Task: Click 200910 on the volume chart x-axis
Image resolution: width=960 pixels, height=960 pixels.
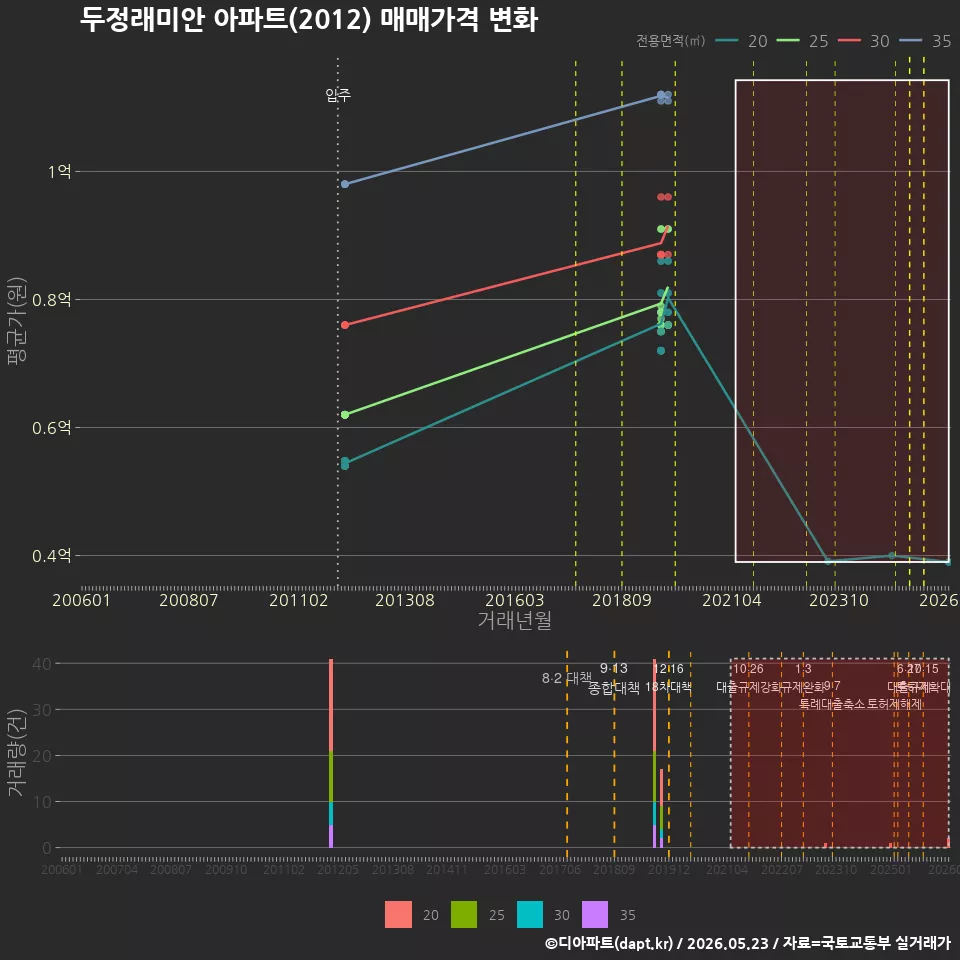Action: point(226,869)
